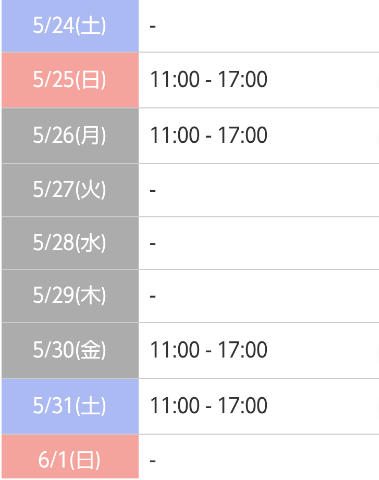Click the 5/29(木) date cell

[x=70, y=296]
